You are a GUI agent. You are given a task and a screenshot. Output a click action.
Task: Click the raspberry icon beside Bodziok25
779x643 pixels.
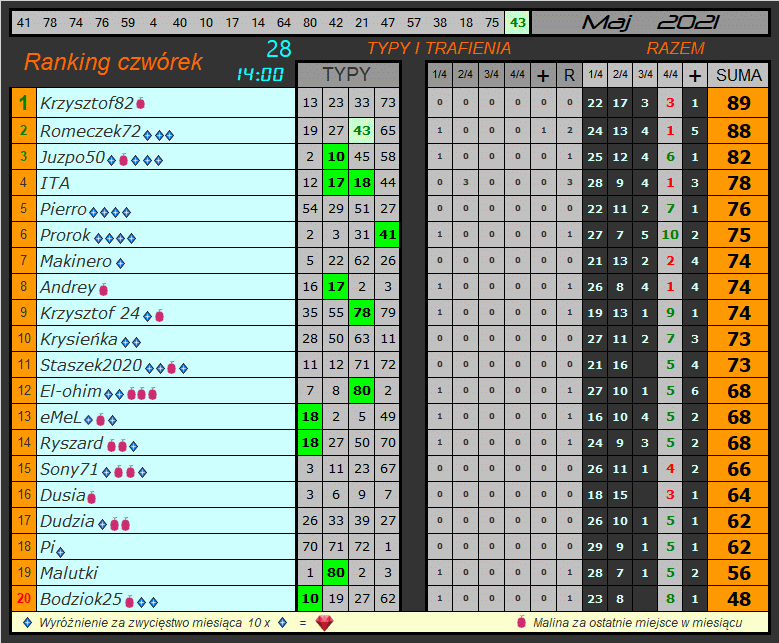(x=130, y=602)
